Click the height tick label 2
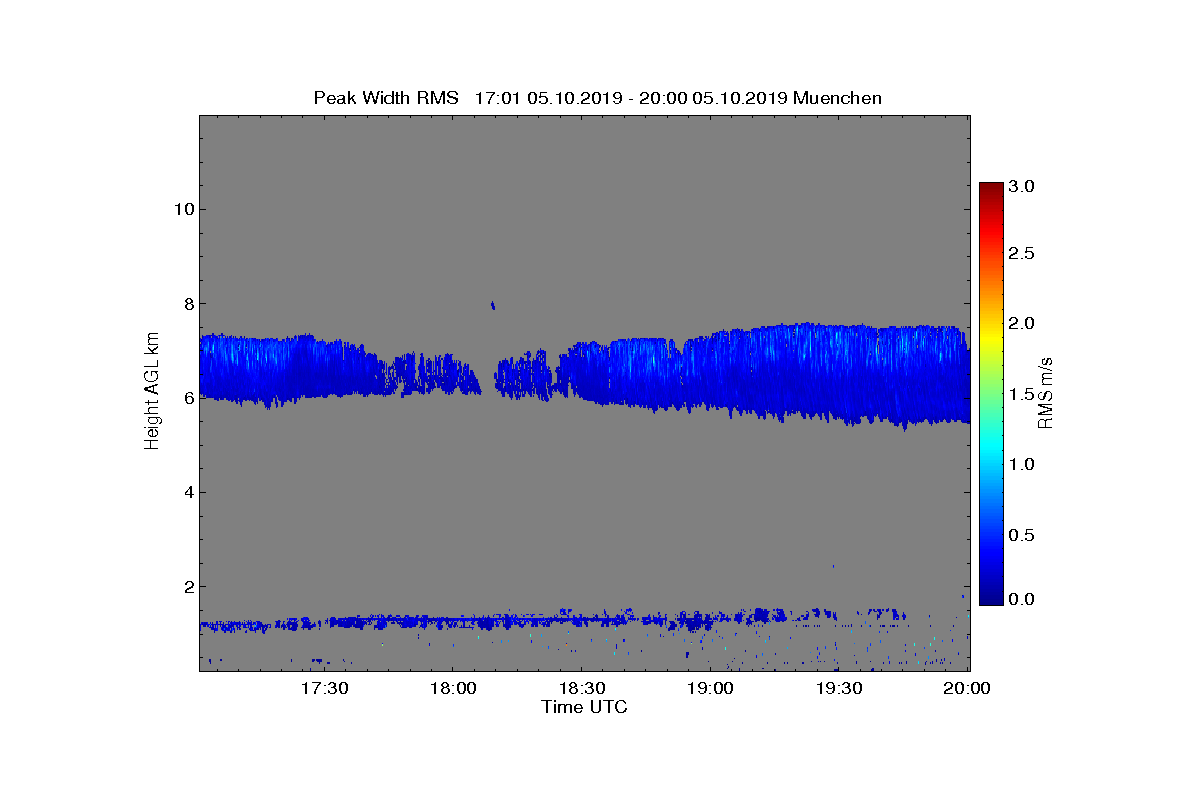This screenshot has width=1200, height=800. [x=187, y=587]
